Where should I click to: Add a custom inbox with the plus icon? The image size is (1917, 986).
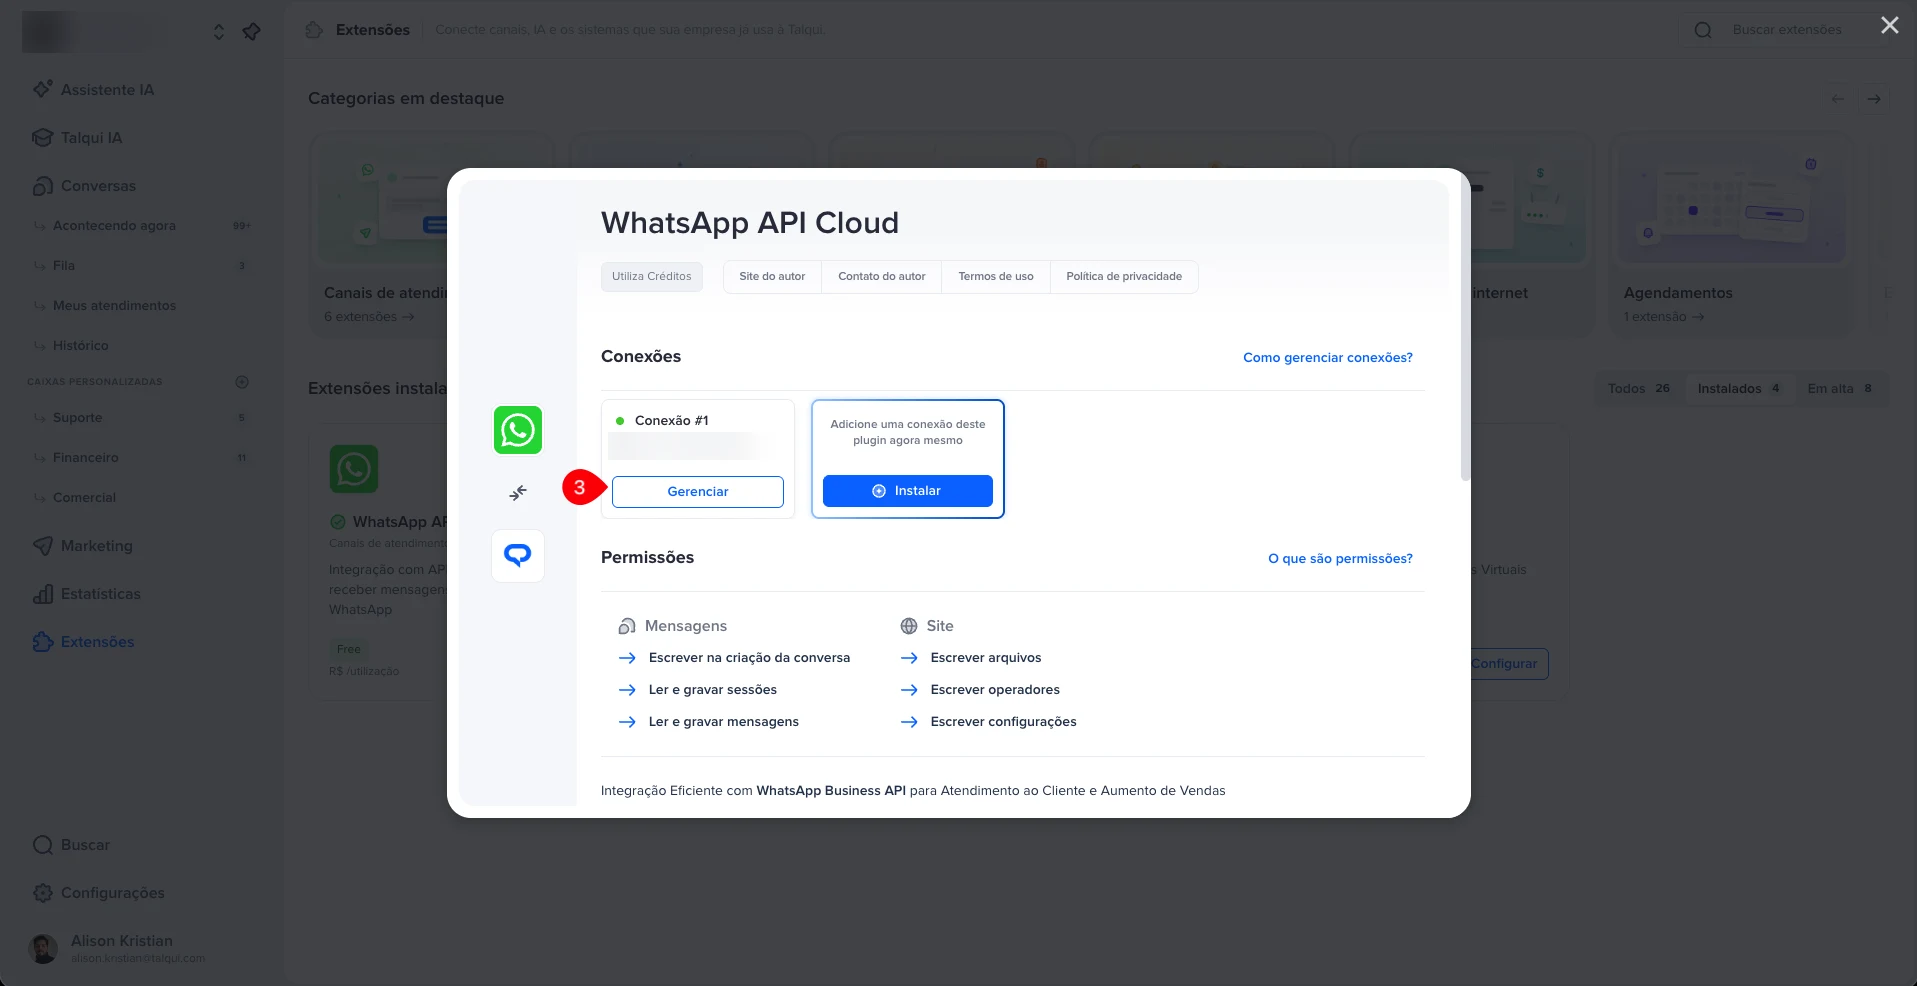(x=241, y=382)
